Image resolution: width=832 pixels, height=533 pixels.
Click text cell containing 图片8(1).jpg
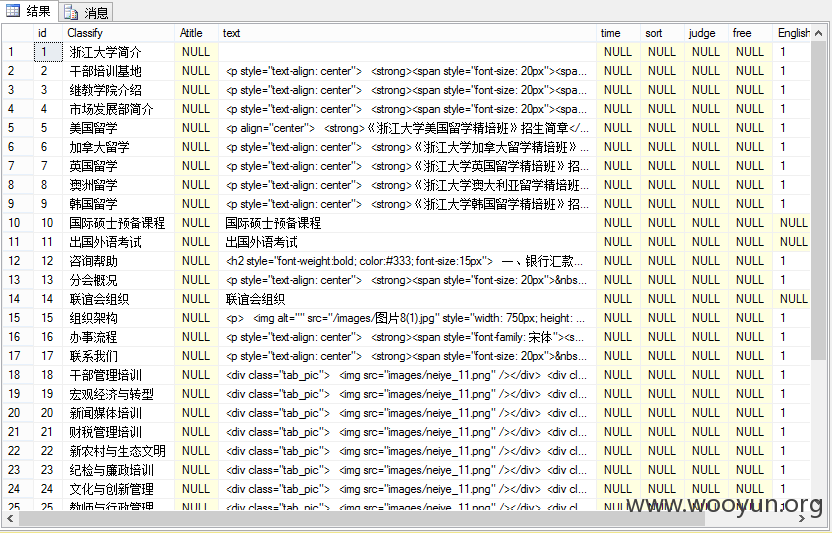coord(407,318)
